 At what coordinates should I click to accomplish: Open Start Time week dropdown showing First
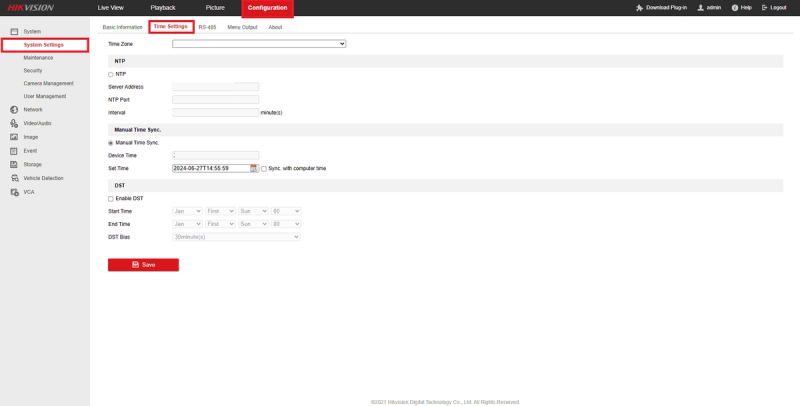coord(220,211)
